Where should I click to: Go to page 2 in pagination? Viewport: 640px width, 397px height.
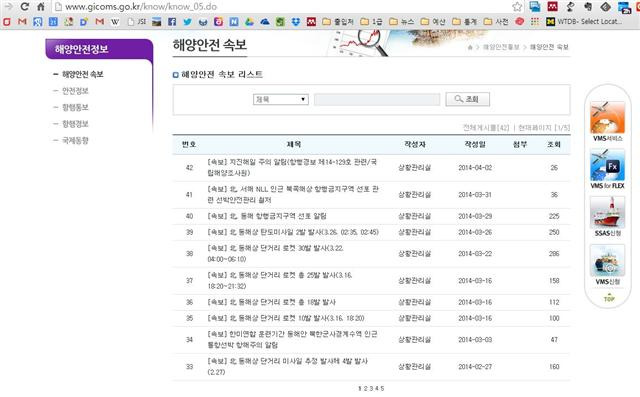pos(365,388)
